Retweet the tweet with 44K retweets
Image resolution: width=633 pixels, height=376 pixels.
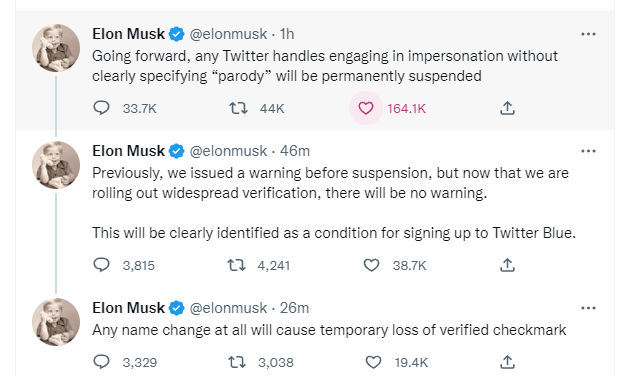(x=238, y=108)
